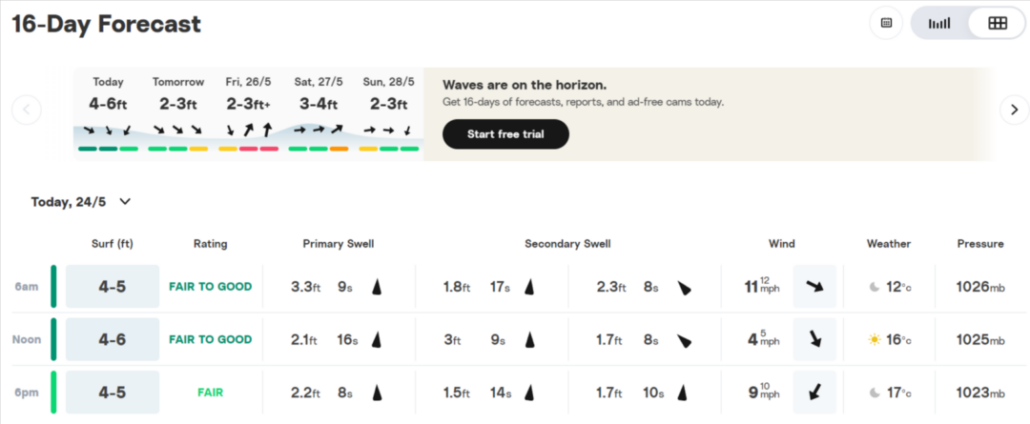The width and height of the screenshot is (1030, 424).
Task: Open the calendar date picker icon
Action: [886, 23]
